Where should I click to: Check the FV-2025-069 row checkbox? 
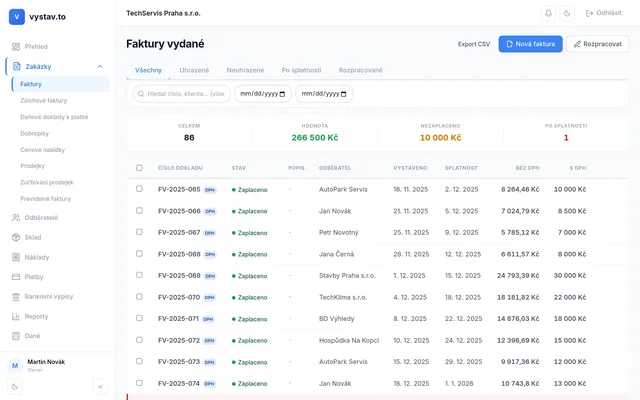pyautogui.click(x=139, y=275)
